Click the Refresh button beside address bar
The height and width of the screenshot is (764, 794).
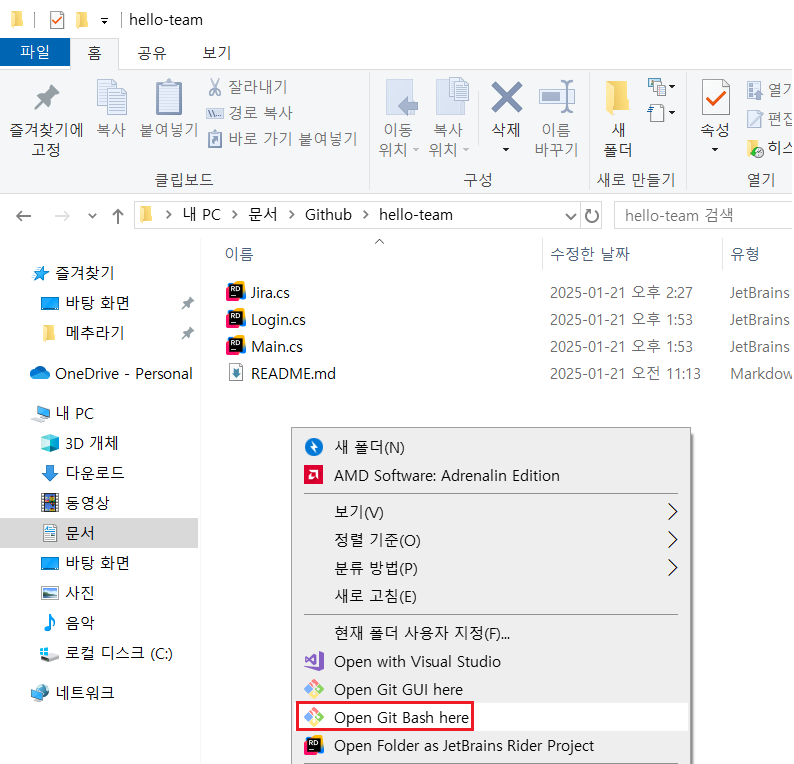coord(591,216)
